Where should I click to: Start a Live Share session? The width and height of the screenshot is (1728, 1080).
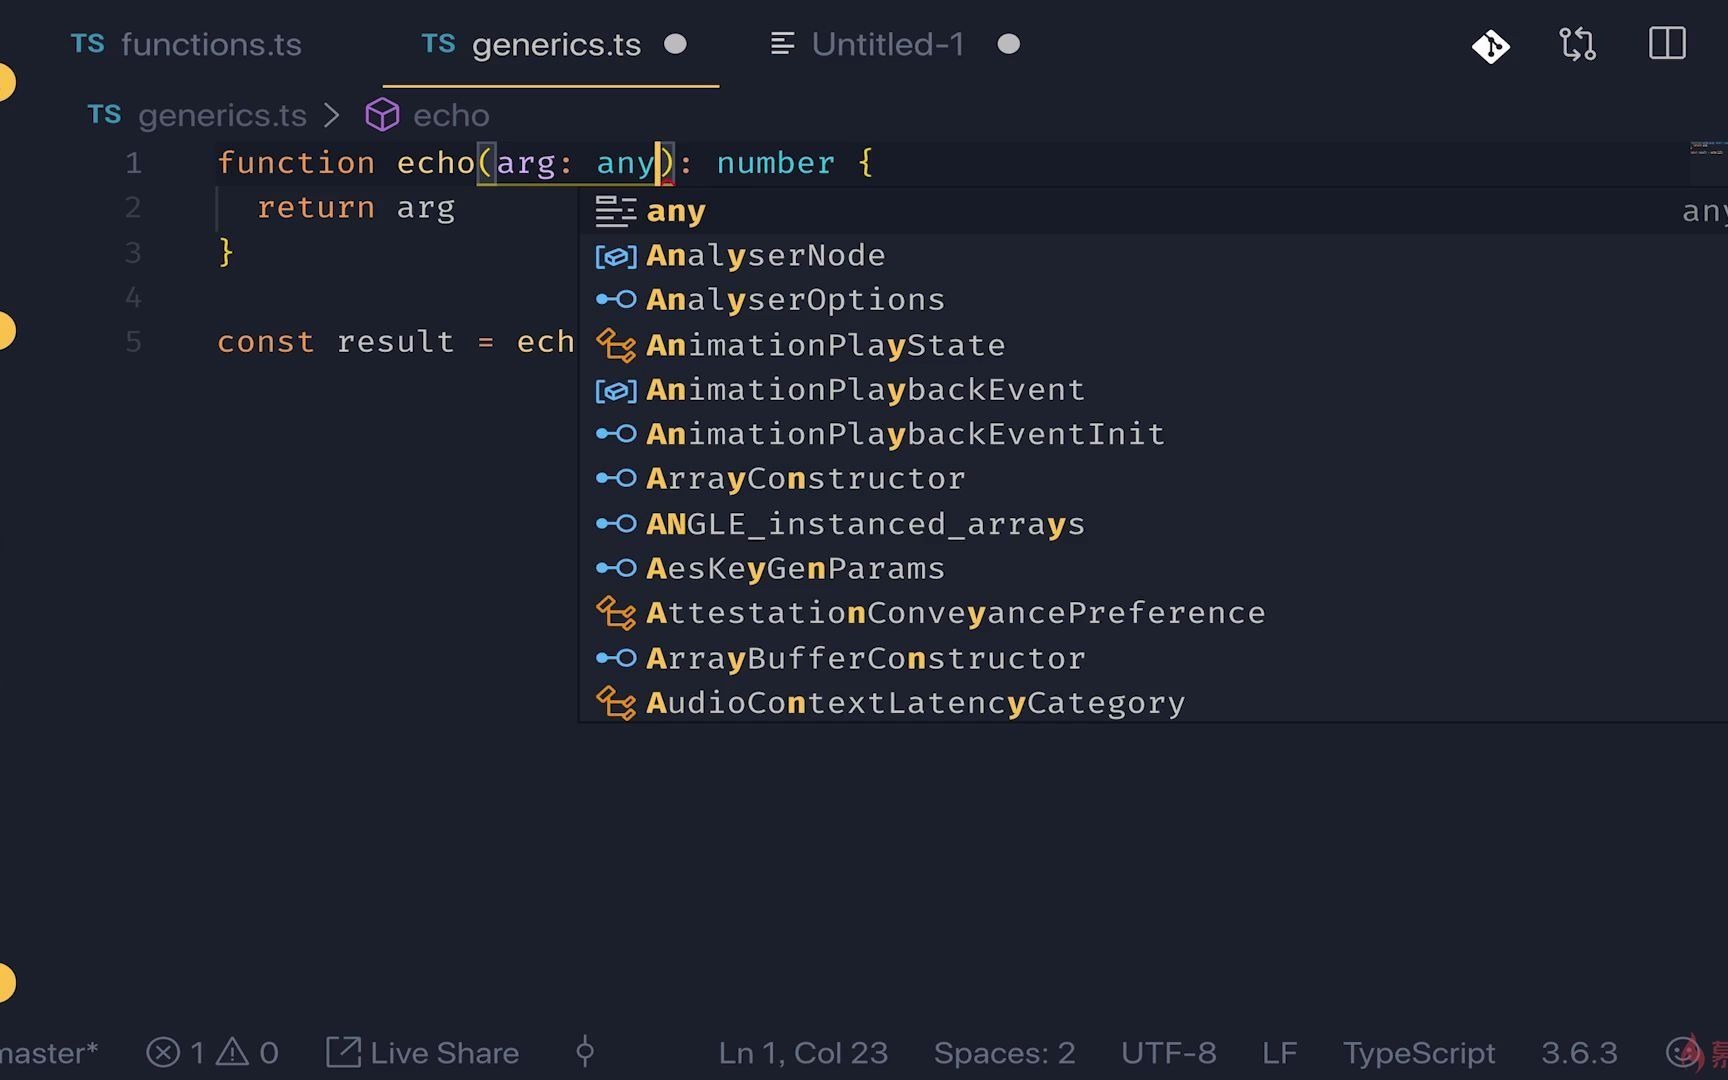tap(423, 1053)
